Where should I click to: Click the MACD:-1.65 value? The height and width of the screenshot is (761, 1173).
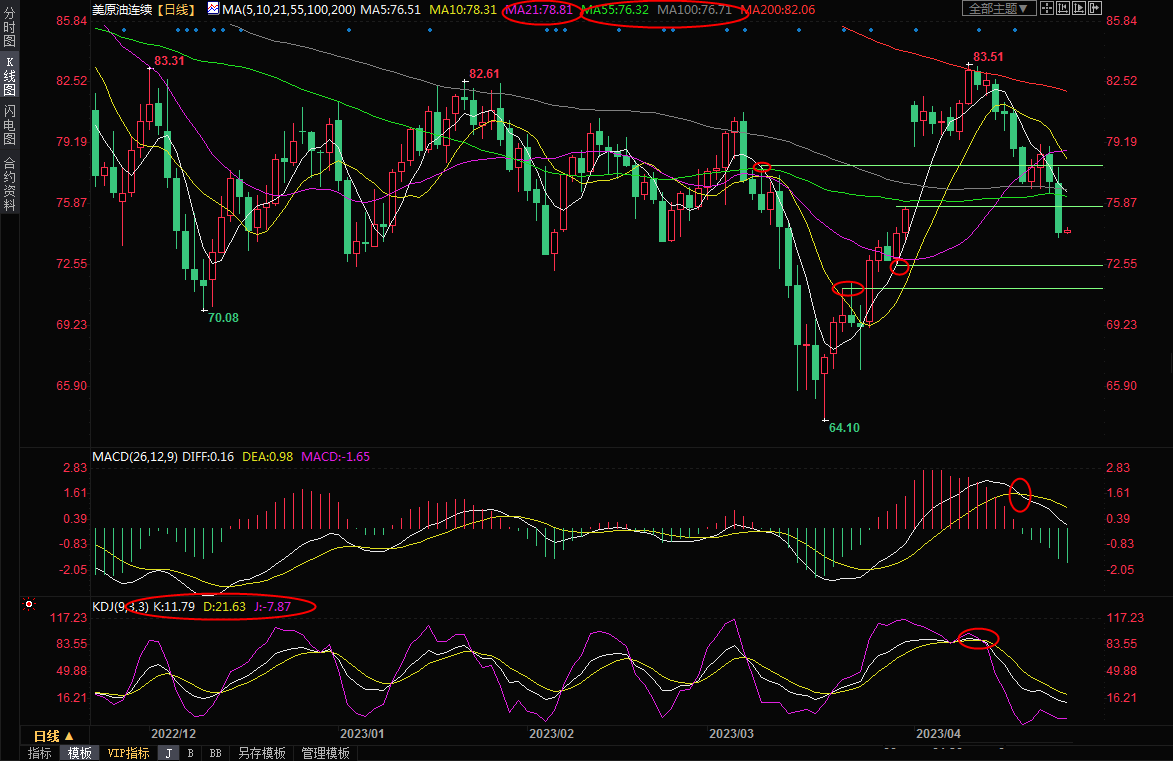tap(335, 456)
